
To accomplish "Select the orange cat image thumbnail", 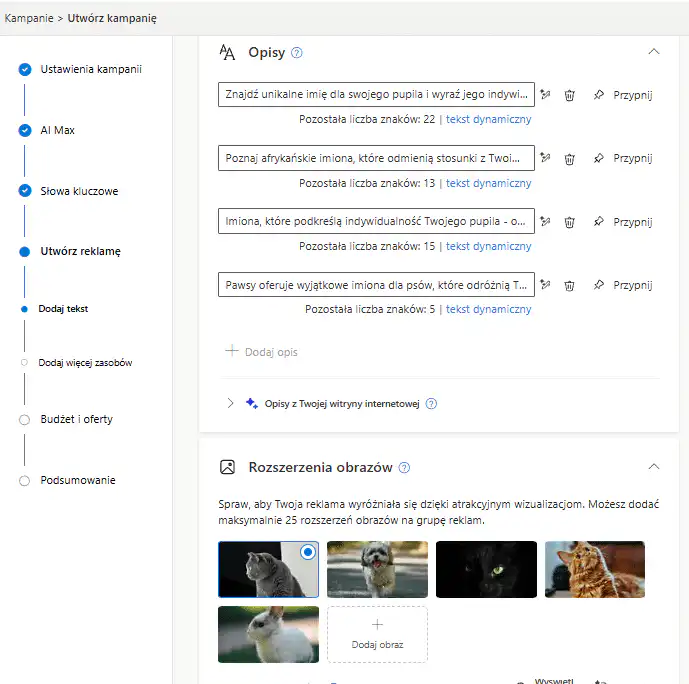I will [x=595, y=569].
